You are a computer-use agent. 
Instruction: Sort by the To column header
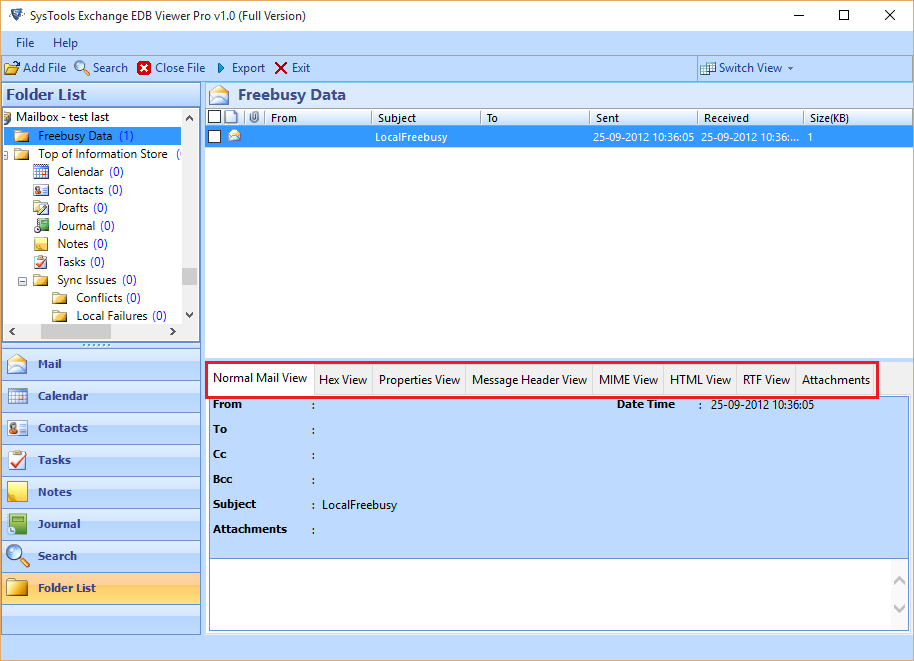click(536, 118)
